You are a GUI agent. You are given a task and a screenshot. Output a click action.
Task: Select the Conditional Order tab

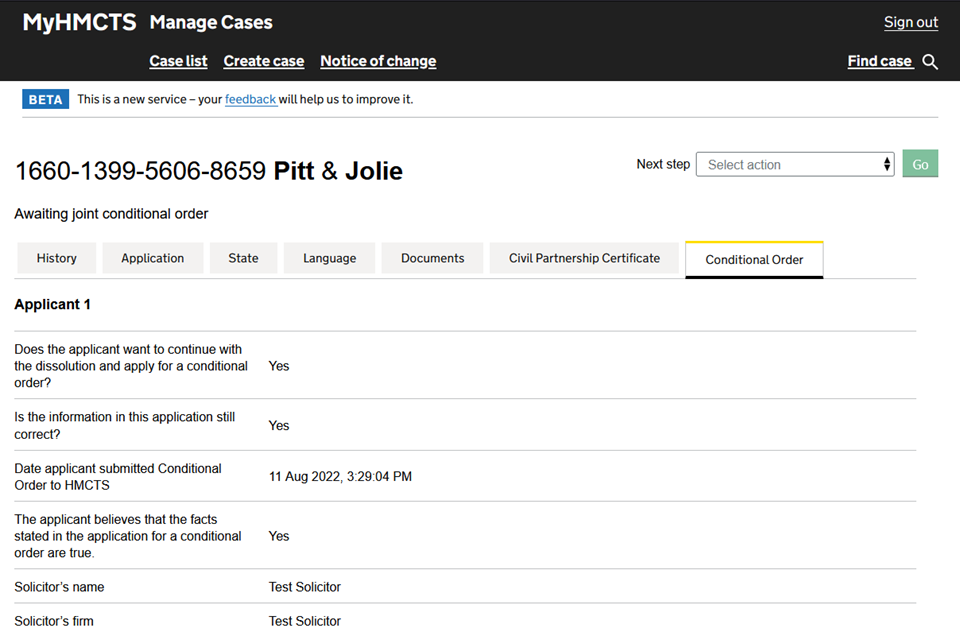click(x=754, y=260)
